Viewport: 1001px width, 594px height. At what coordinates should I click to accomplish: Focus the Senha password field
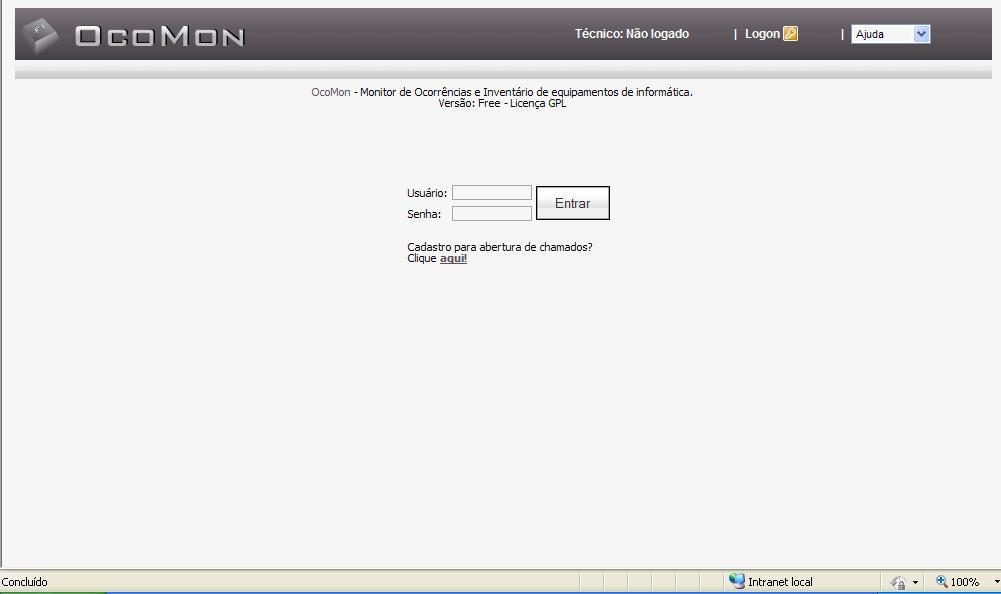[492, 213]
